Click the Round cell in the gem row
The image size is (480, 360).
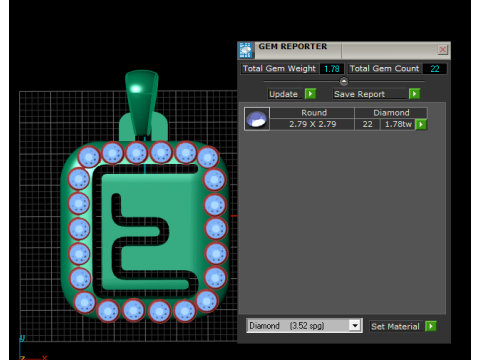click(x=312, y=113)
